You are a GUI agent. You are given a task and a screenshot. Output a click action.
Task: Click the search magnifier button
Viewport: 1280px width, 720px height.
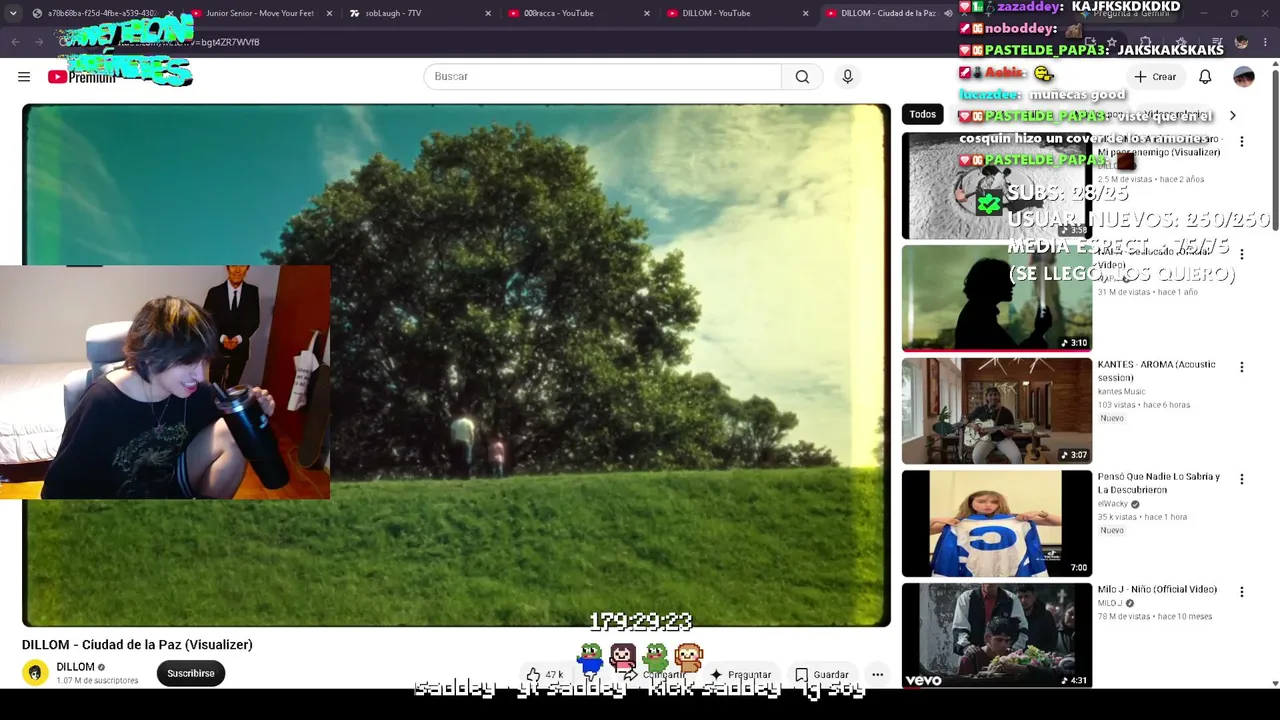[x=802, y=77]
